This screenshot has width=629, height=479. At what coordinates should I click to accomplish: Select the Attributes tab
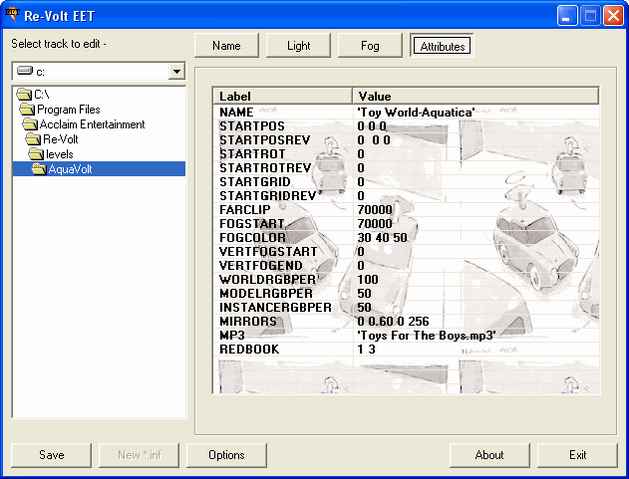coord(442,46)
